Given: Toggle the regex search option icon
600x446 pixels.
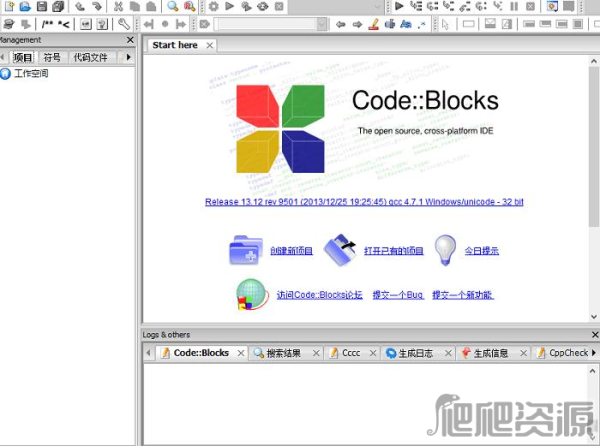Looking at the screenshot, I should 422,24.
